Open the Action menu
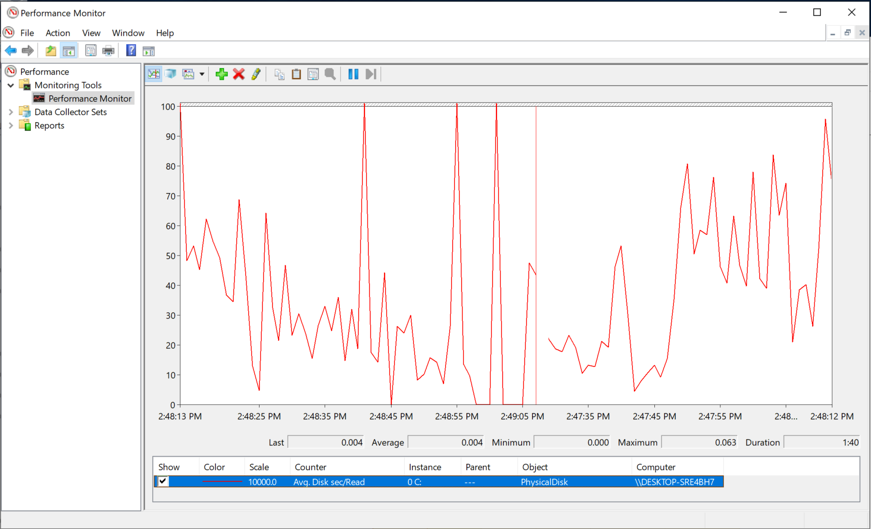This screenshot has width=871, height=529. click(58, 33)
